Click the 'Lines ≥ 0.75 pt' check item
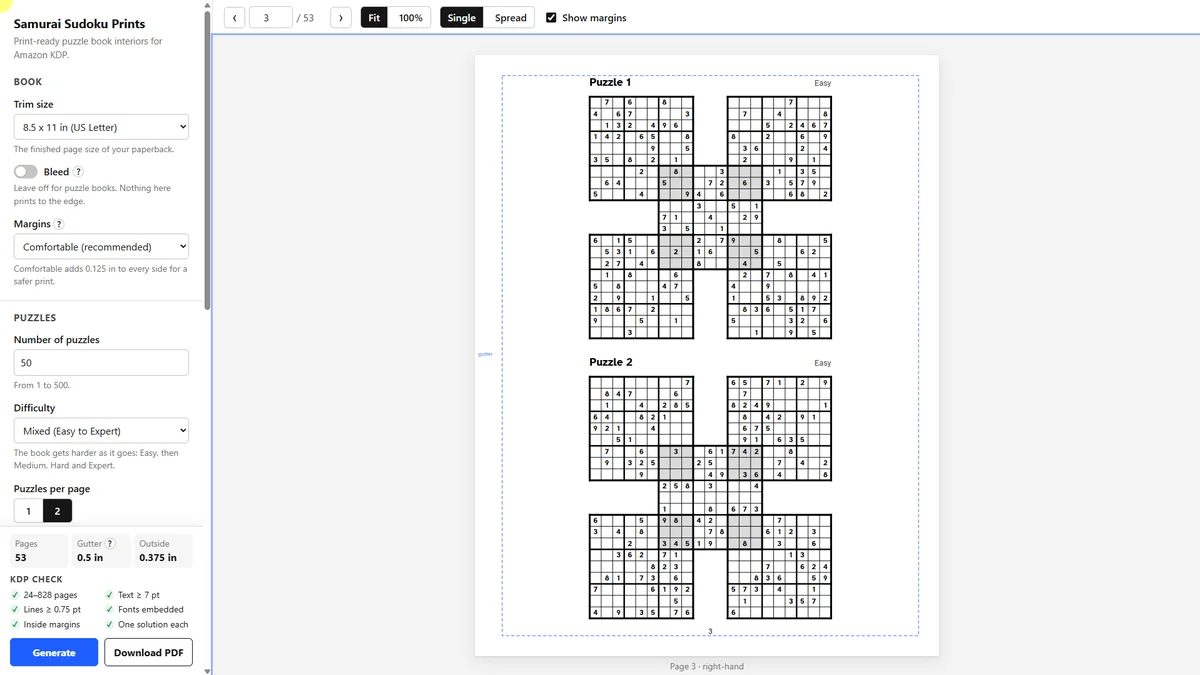Viewport: 1200px width, 675px height. coord(46,609)
